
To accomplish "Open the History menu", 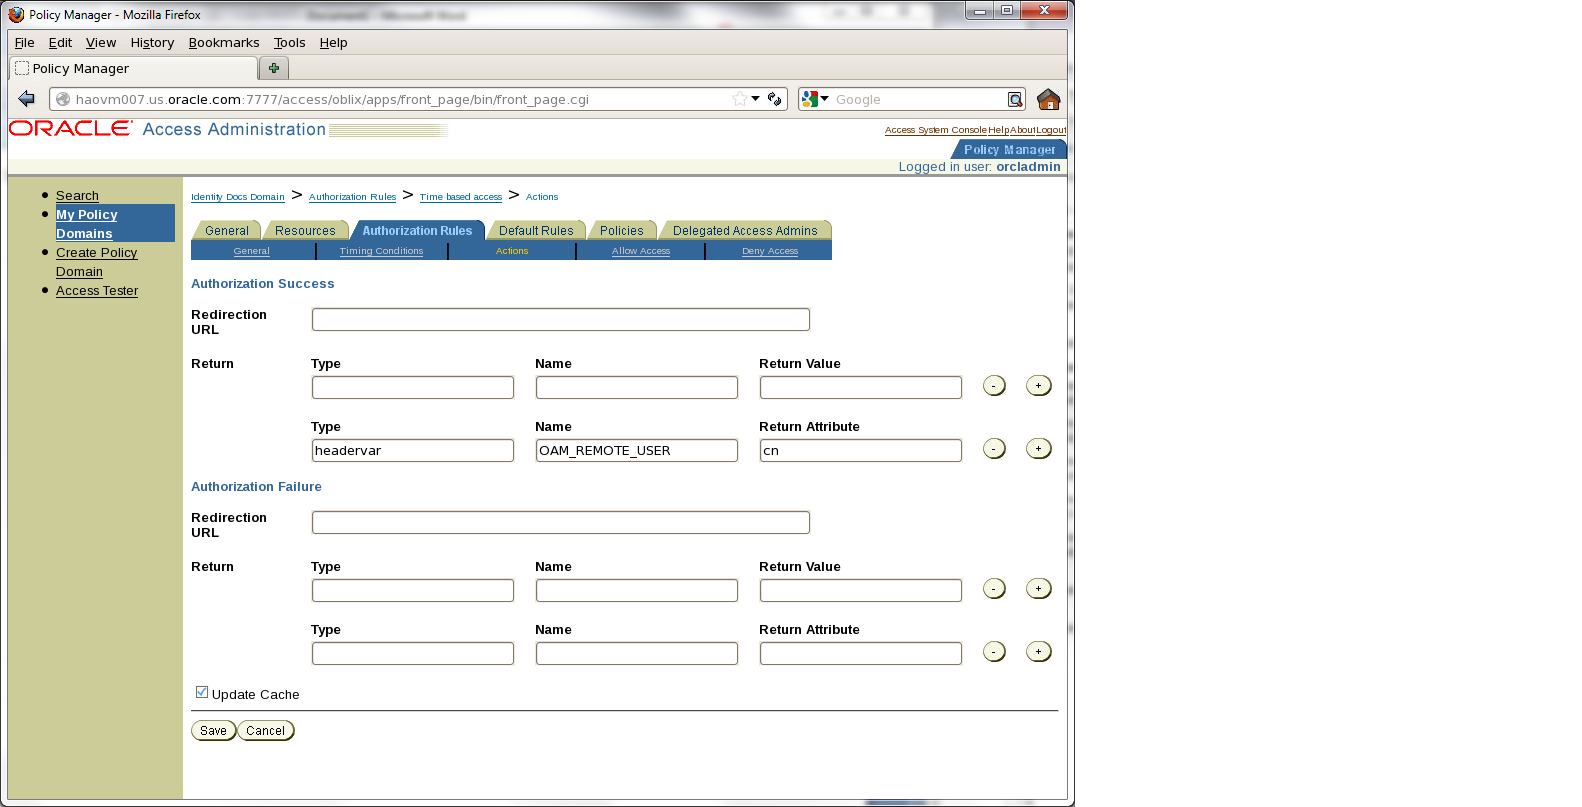I will (152, 43).
